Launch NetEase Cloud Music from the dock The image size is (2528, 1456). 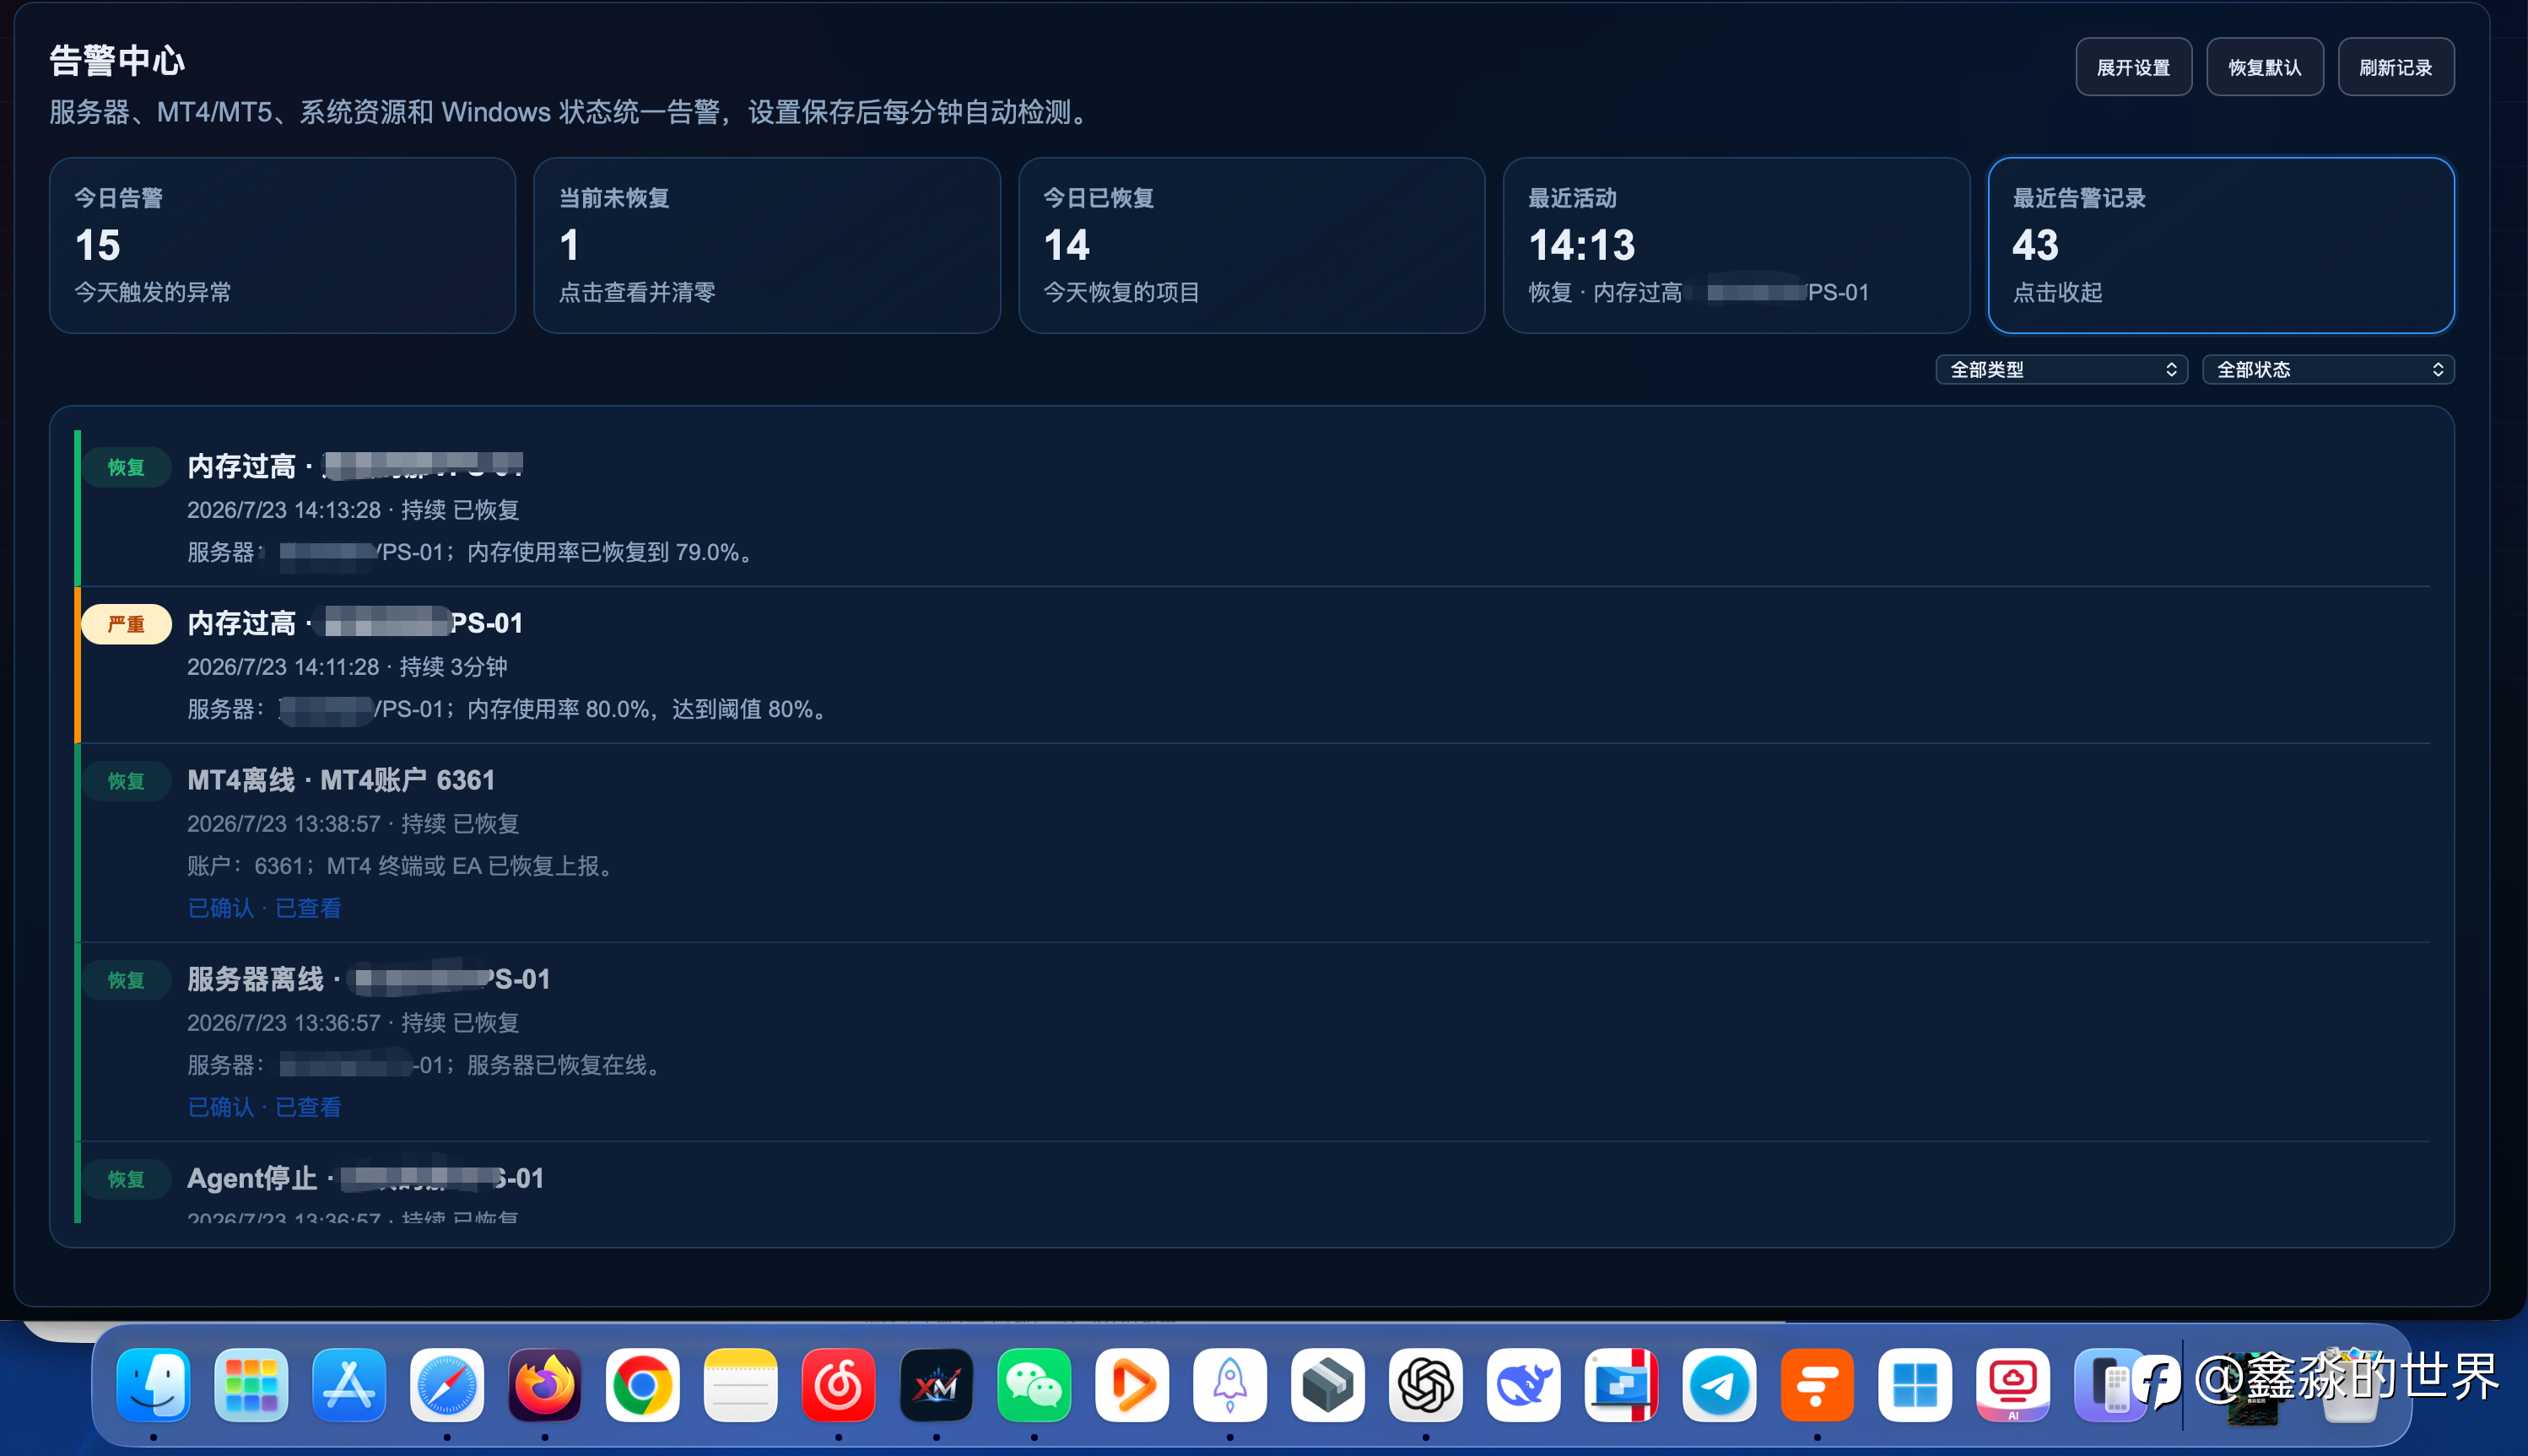coord(838,1385)
